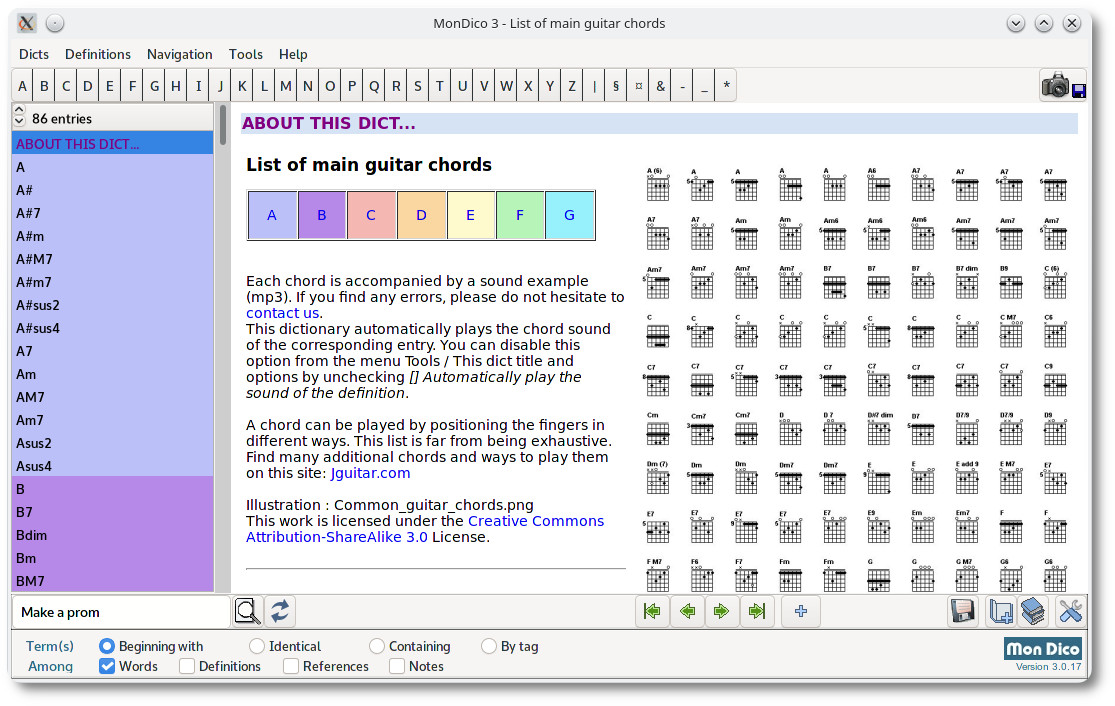Jump to the last entry with green arrow

[x=757, y=611]
